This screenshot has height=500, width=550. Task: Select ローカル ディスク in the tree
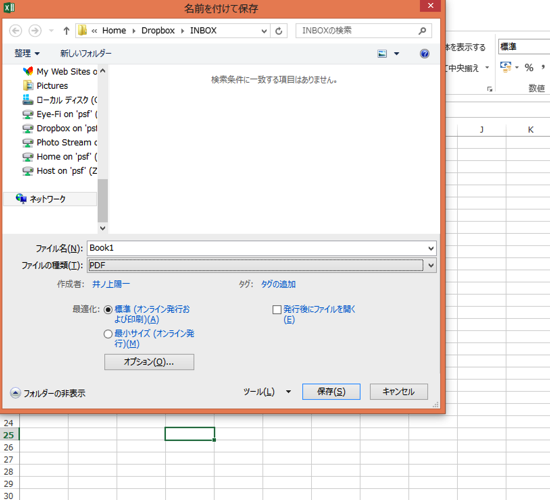pyautogui.click(x=60, y=100)
